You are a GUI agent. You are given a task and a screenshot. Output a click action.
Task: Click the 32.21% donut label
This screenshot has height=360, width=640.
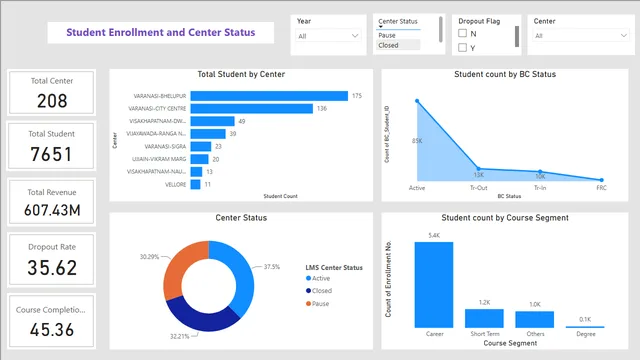(180, 336)
